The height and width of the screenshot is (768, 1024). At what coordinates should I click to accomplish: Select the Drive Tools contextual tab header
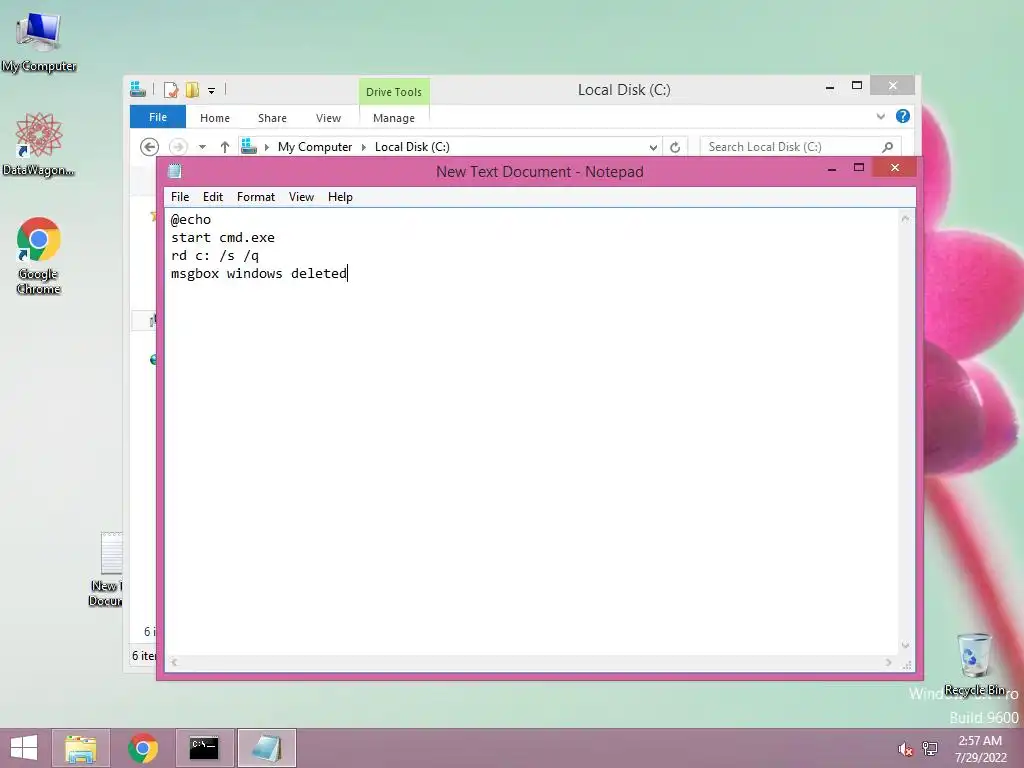pos(394,92)
